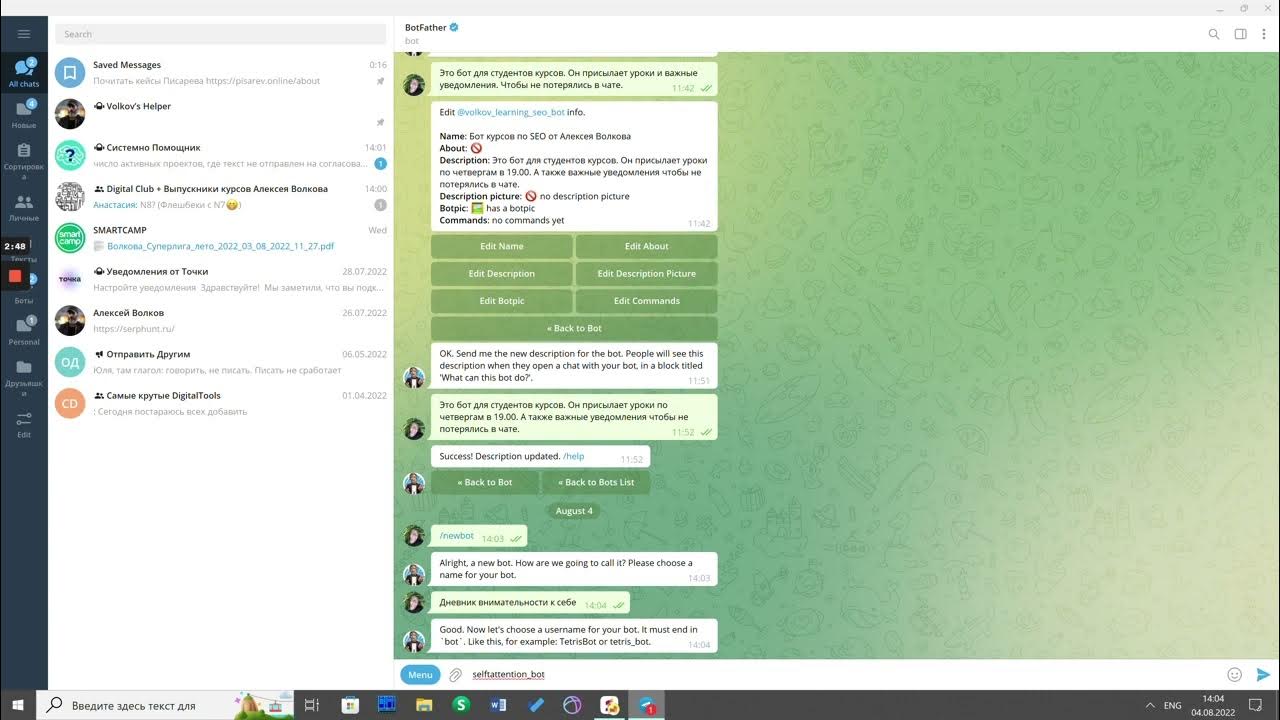Open the Уведомления от Точки chat
1280x720 pixels.
point(220,279)
